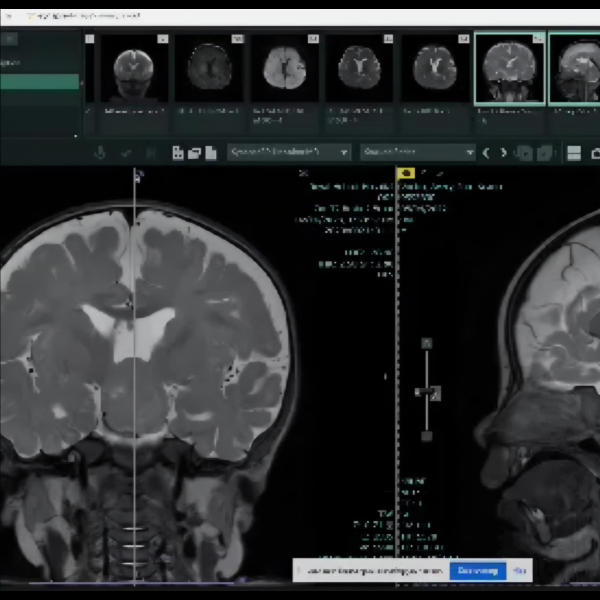600x600 pixels.
Task: Click second copy icon after the chevrons
Action: coord(545,153)
